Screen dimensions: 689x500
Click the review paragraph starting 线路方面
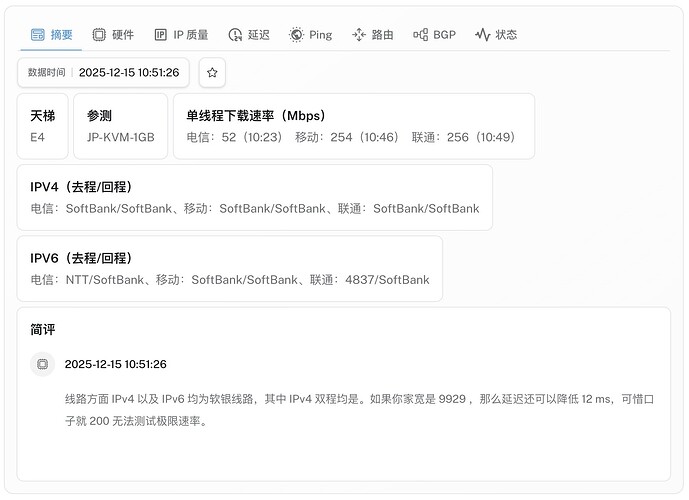click(x=359, y=410)
